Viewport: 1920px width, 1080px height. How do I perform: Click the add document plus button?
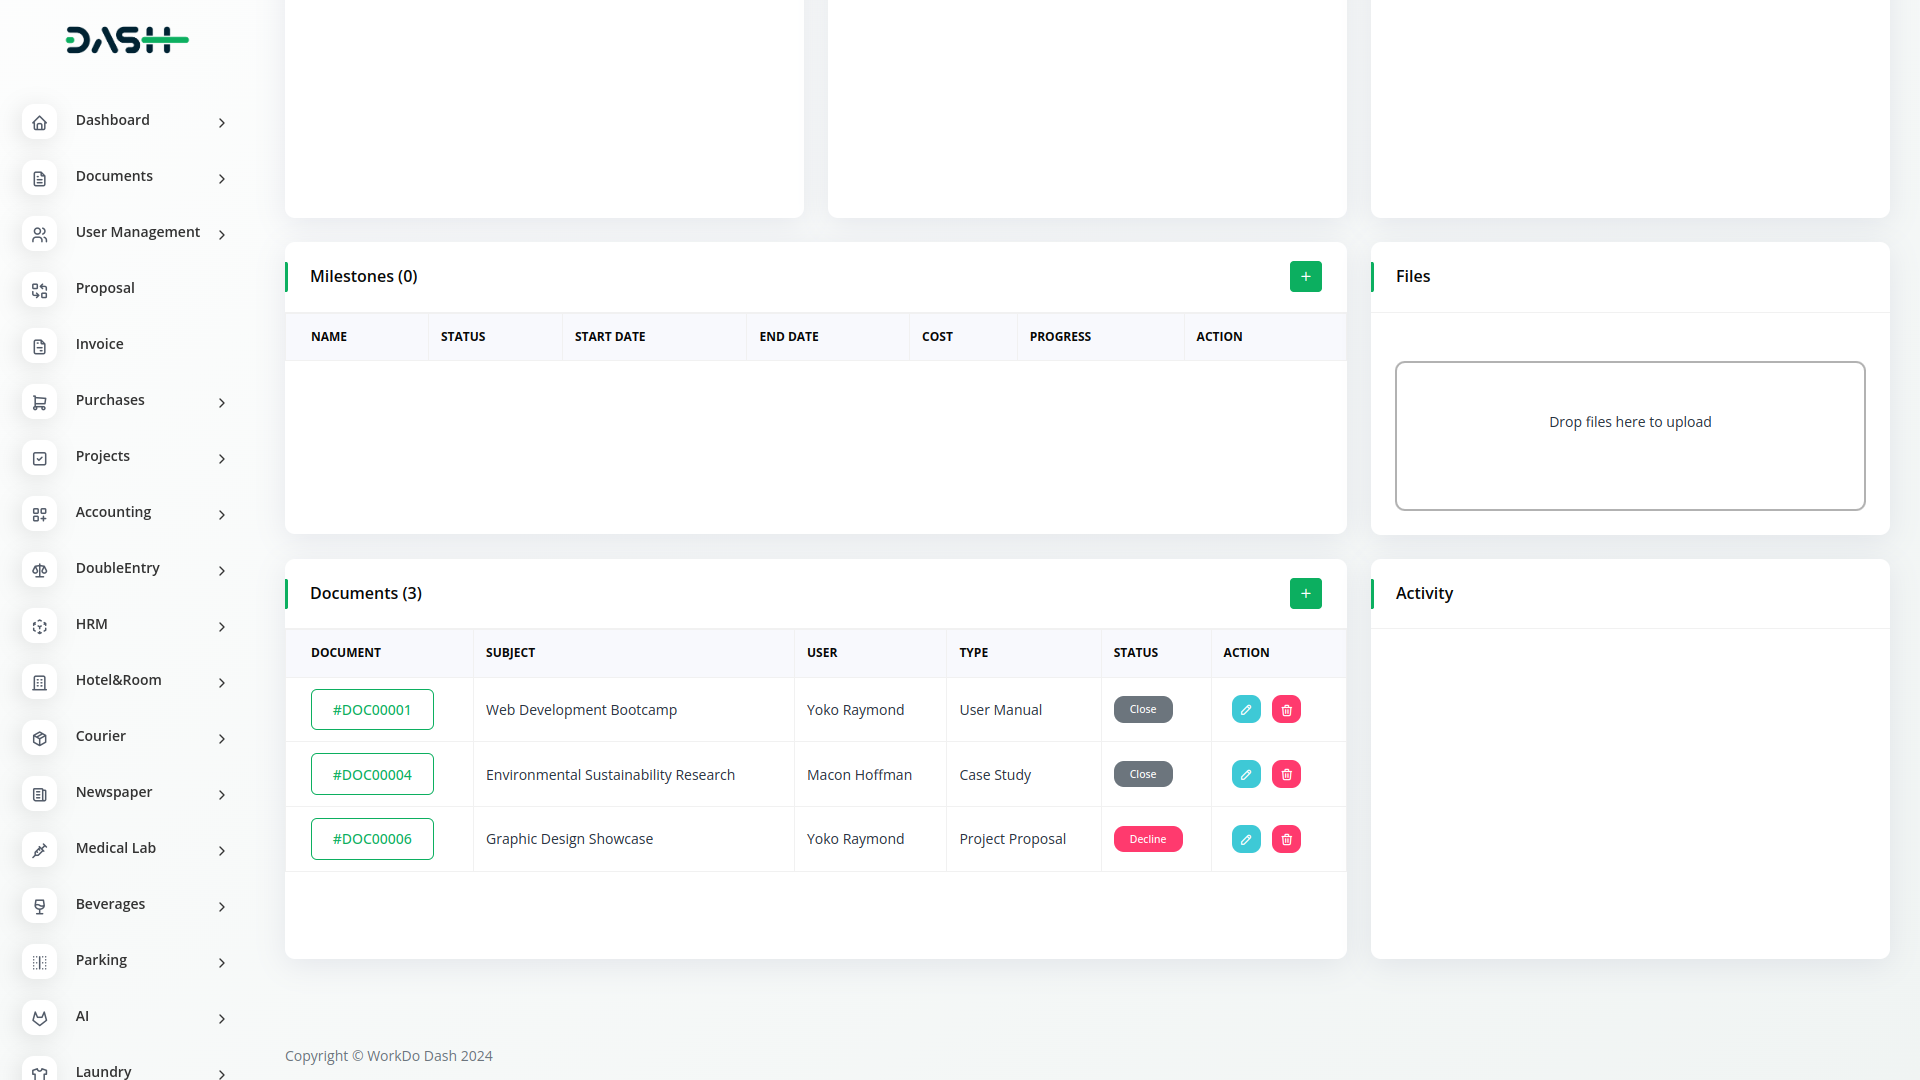click(x=1305, y=594)
